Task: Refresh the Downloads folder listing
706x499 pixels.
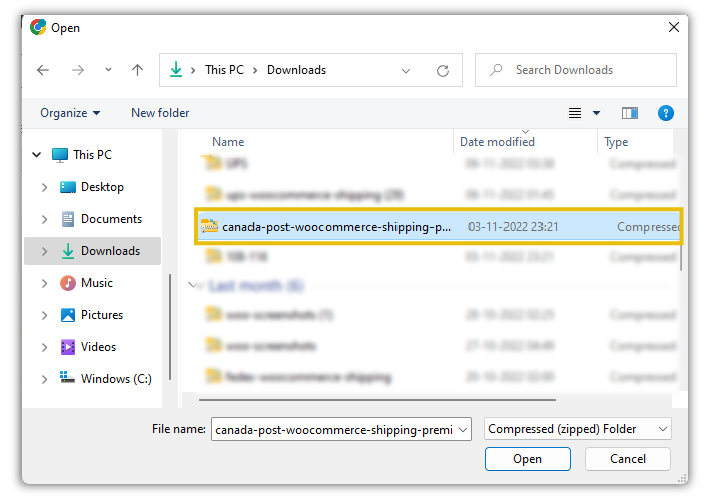Action: click(443, 71)
